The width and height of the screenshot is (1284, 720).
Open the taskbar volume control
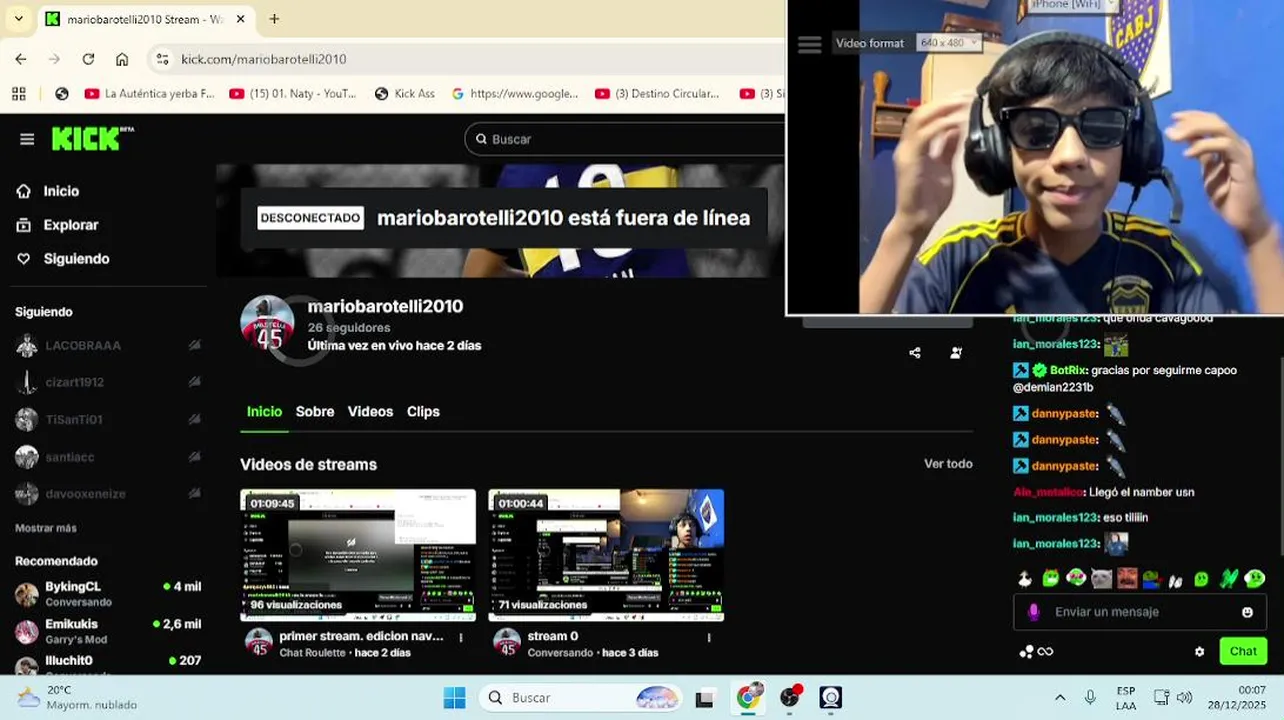tap(1184, 698)
